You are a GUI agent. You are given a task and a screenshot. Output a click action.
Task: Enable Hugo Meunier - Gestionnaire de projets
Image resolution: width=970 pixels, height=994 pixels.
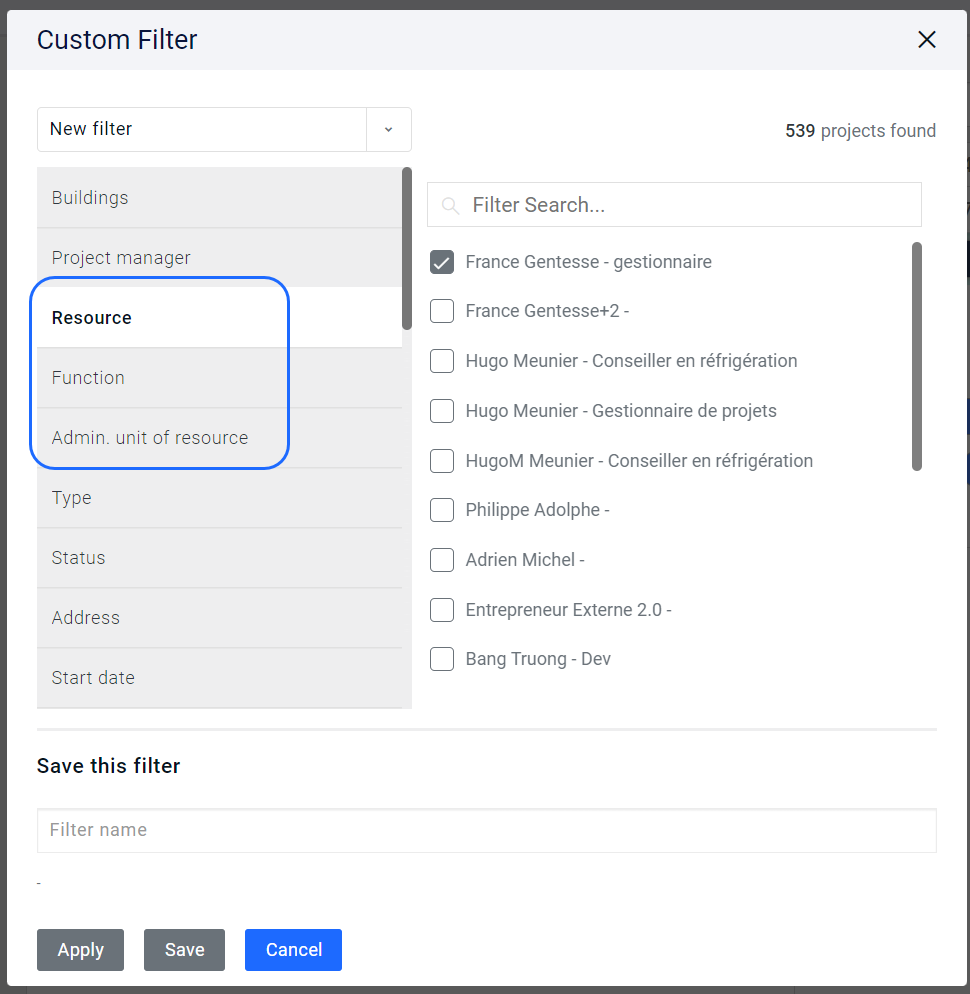[441, 411]
